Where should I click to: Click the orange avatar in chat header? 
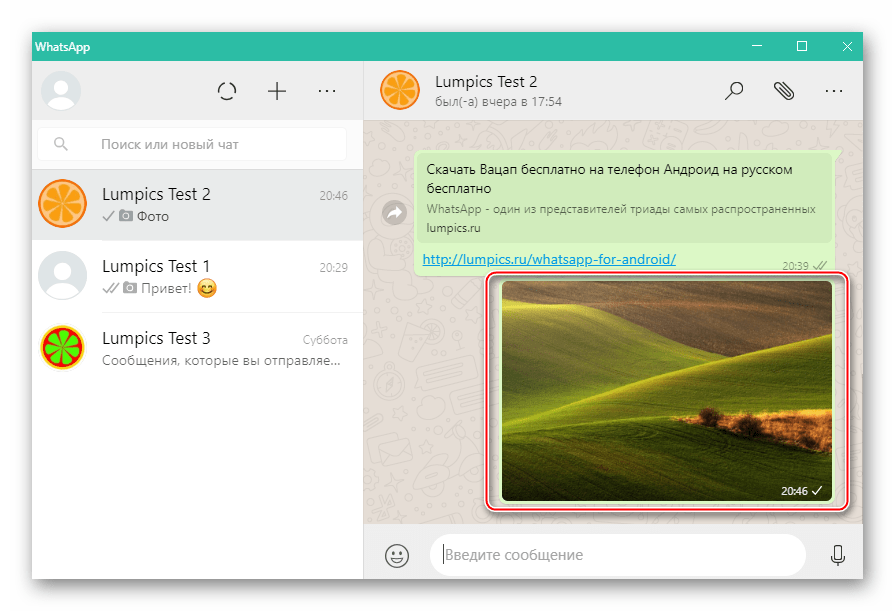(399, 91)
